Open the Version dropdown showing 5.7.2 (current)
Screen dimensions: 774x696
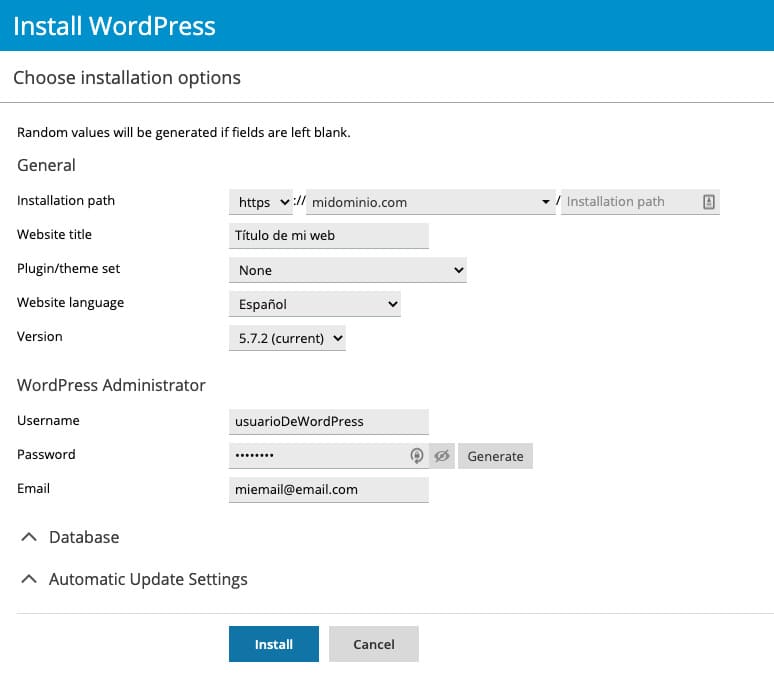287,338
